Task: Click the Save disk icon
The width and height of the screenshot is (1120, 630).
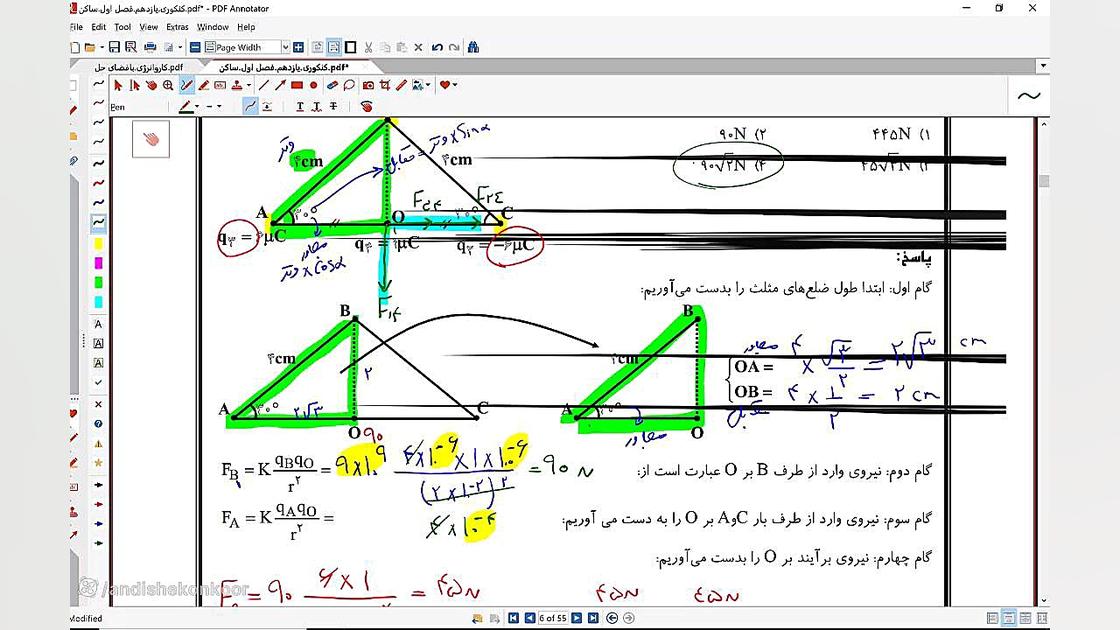Action: pos(114,47)
